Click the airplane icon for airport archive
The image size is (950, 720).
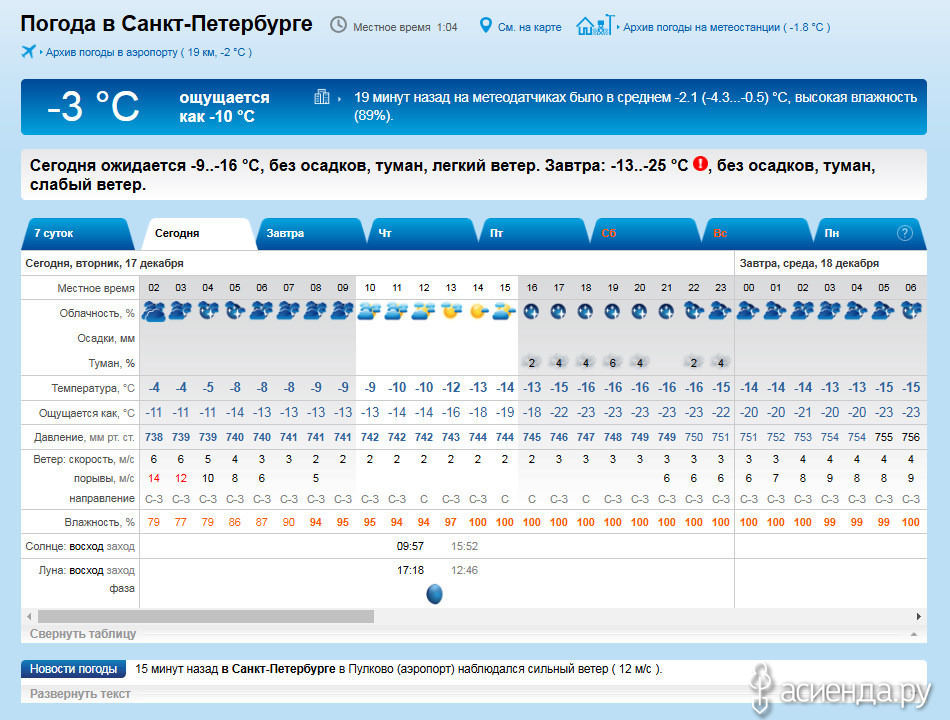(x=29, y=51)
